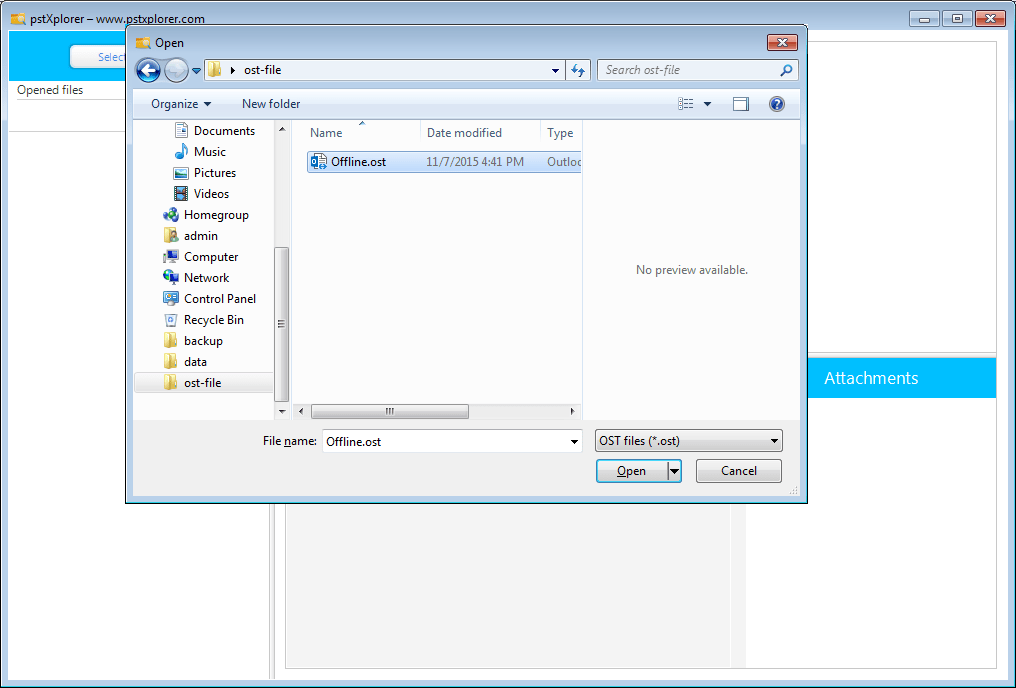Click the Pictures library icon
1016x688 pixels.
click(x=181, y=173)
